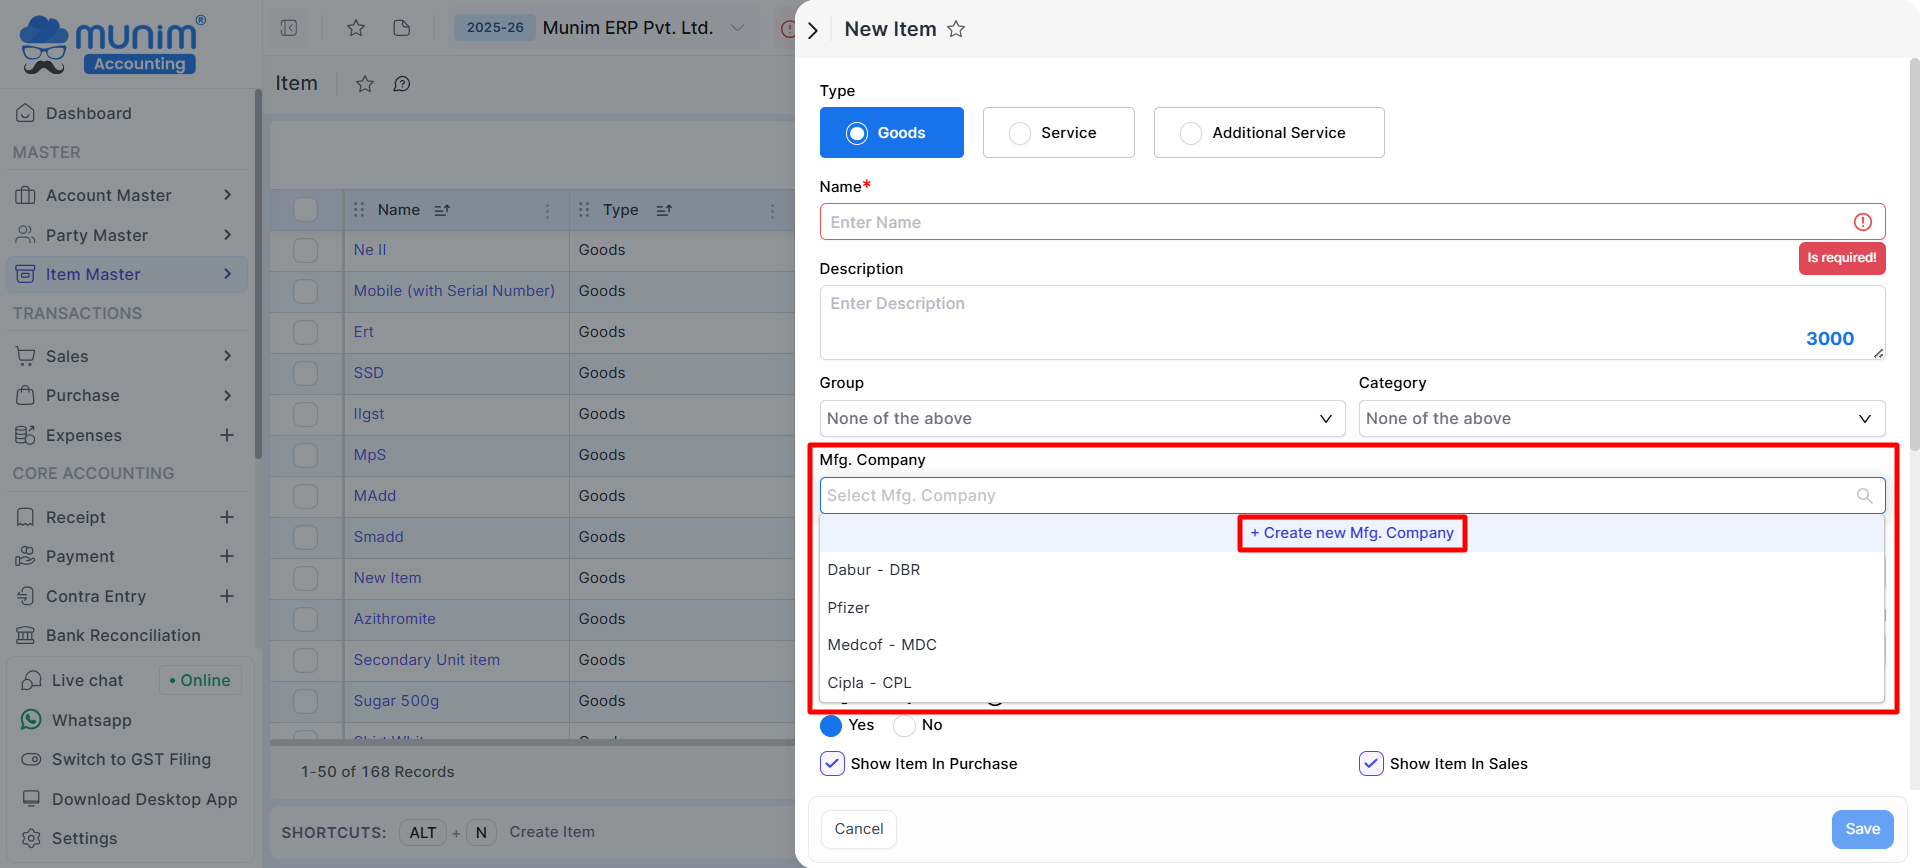Image resolution: width=1920 pixels, height=868 pixels.
Task: Open Whatsapp from the sidebar
Action: coord(91,720)
